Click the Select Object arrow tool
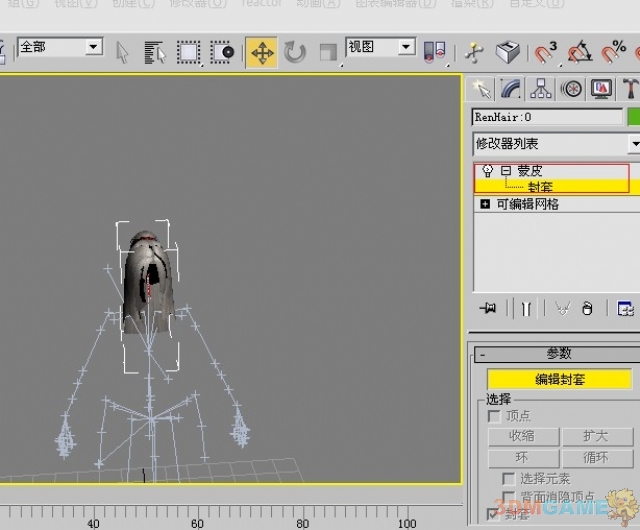640x530 pixels. click(123, 52)
